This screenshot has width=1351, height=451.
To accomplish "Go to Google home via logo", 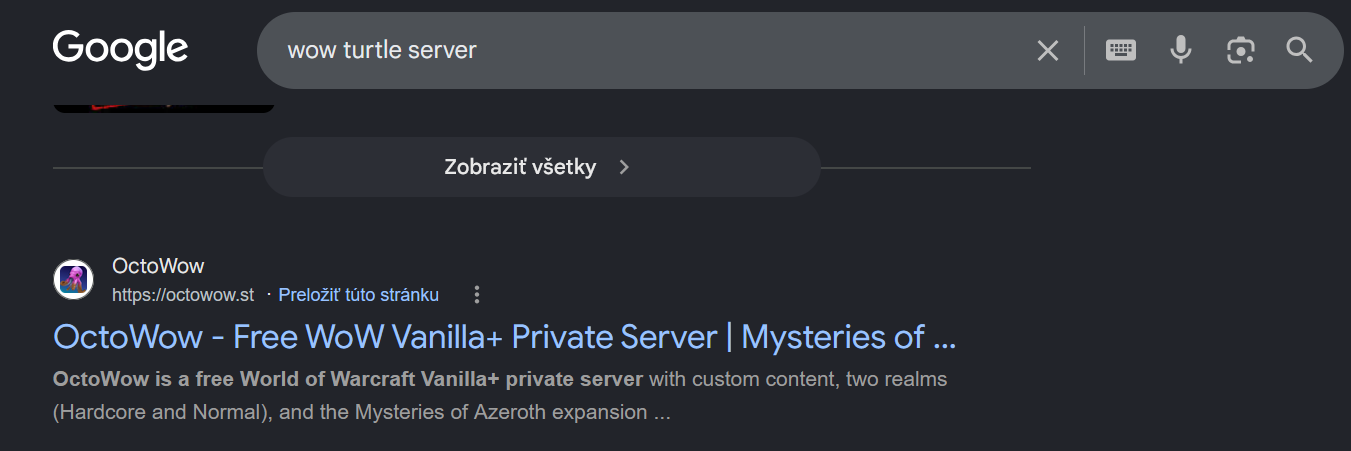I will coord(120,49).
